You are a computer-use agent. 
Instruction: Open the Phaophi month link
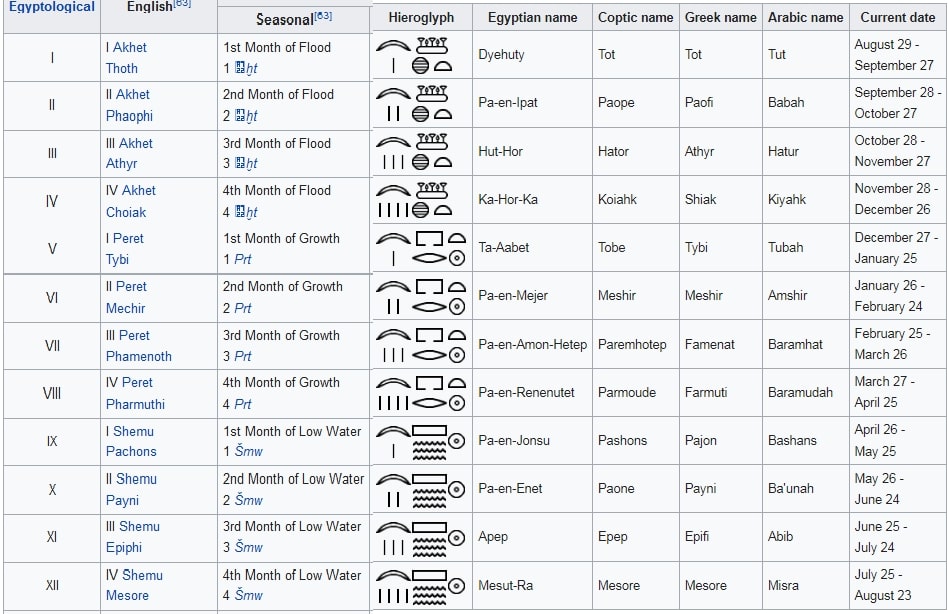pos(130,116)
